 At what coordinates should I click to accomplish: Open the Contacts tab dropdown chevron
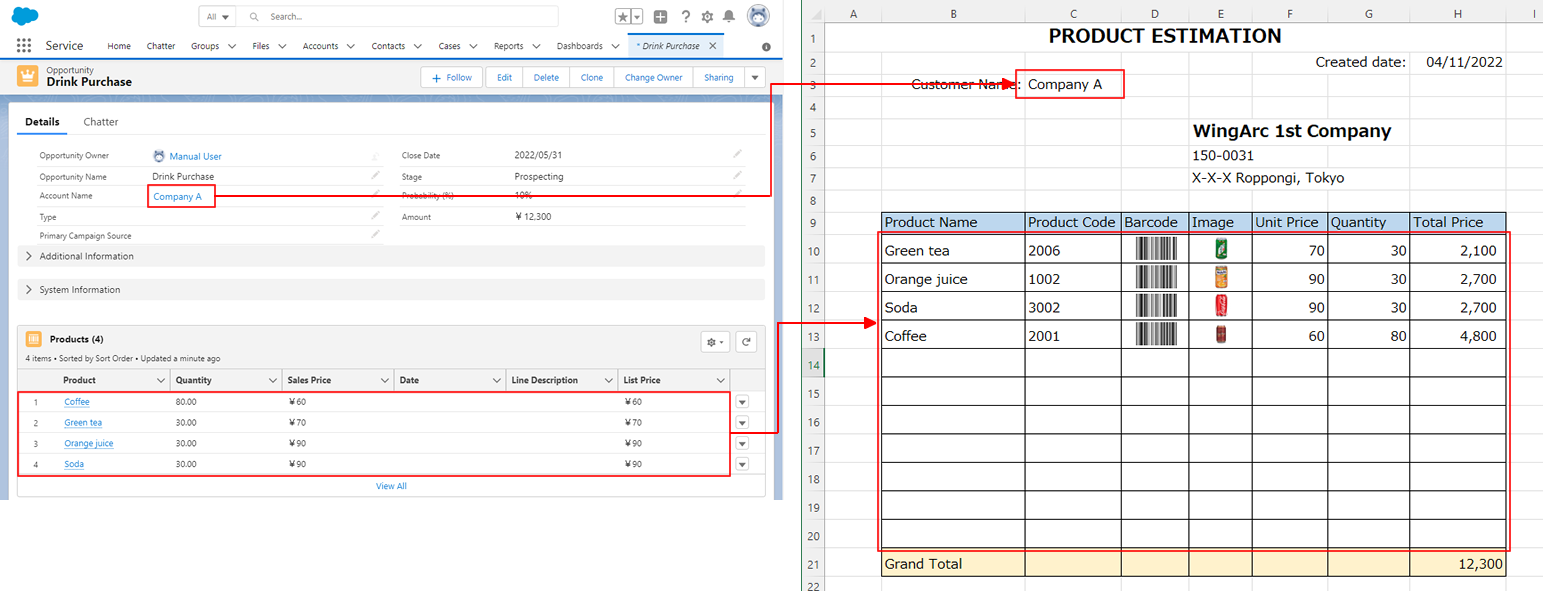click(x=417, y=46)
